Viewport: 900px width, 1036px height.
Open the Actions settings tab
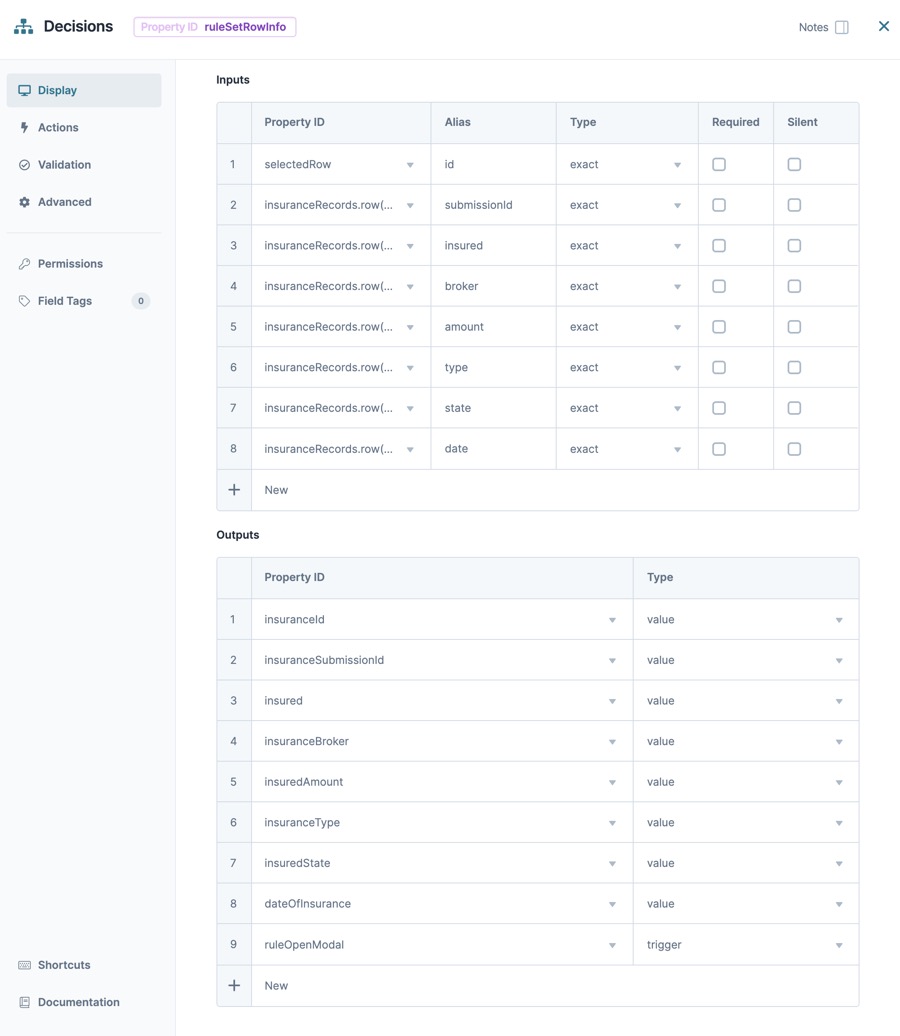tap(84, 128)
